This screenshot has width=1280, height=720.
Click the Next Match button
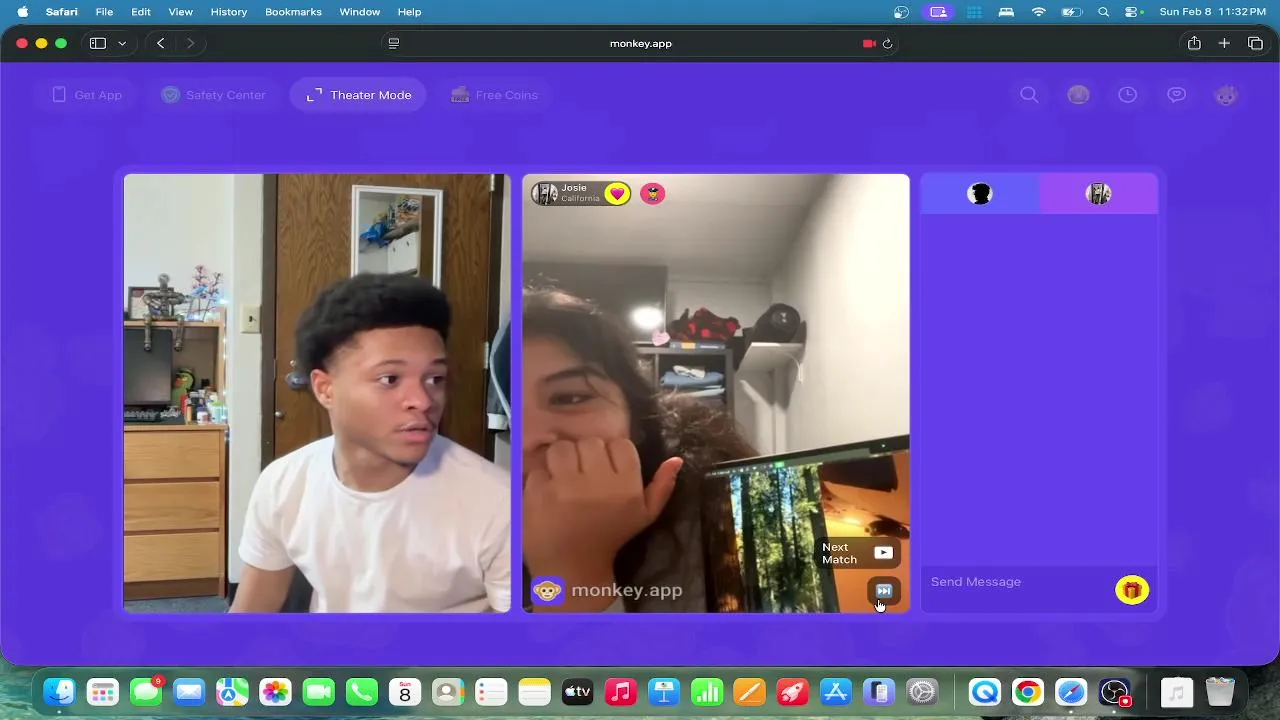858,553
